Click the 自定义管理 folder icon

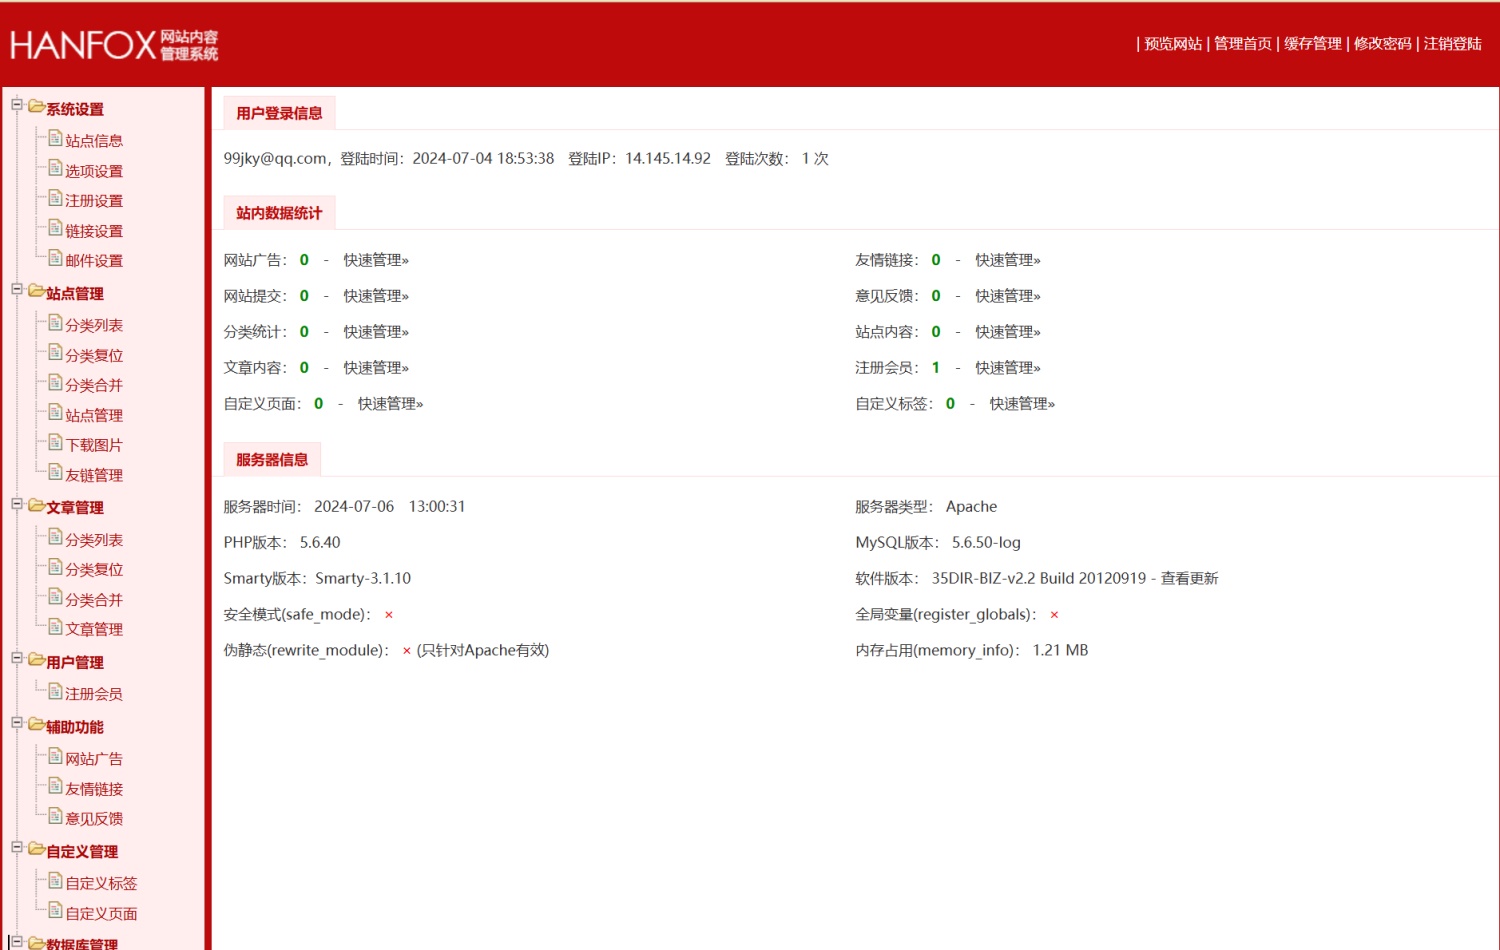[x=36, y=849]
